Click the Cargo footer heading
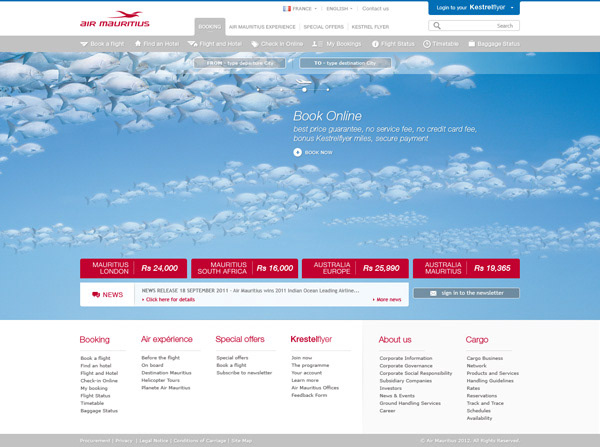This screenshot has height=447, width=600. click(x=477, y=340)
